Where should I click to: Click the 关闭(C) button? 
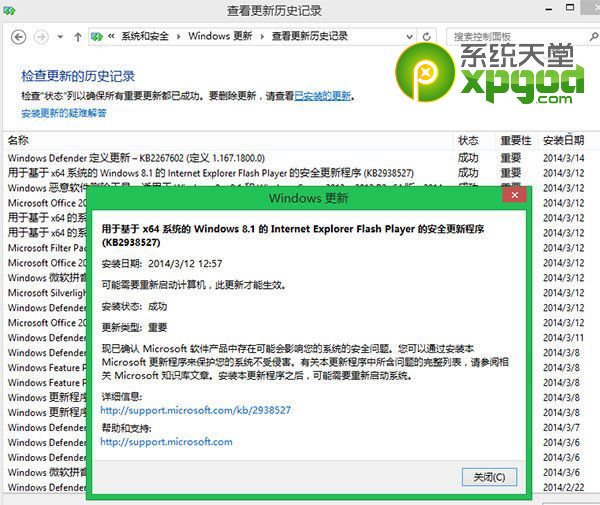[x=489, y=477]
